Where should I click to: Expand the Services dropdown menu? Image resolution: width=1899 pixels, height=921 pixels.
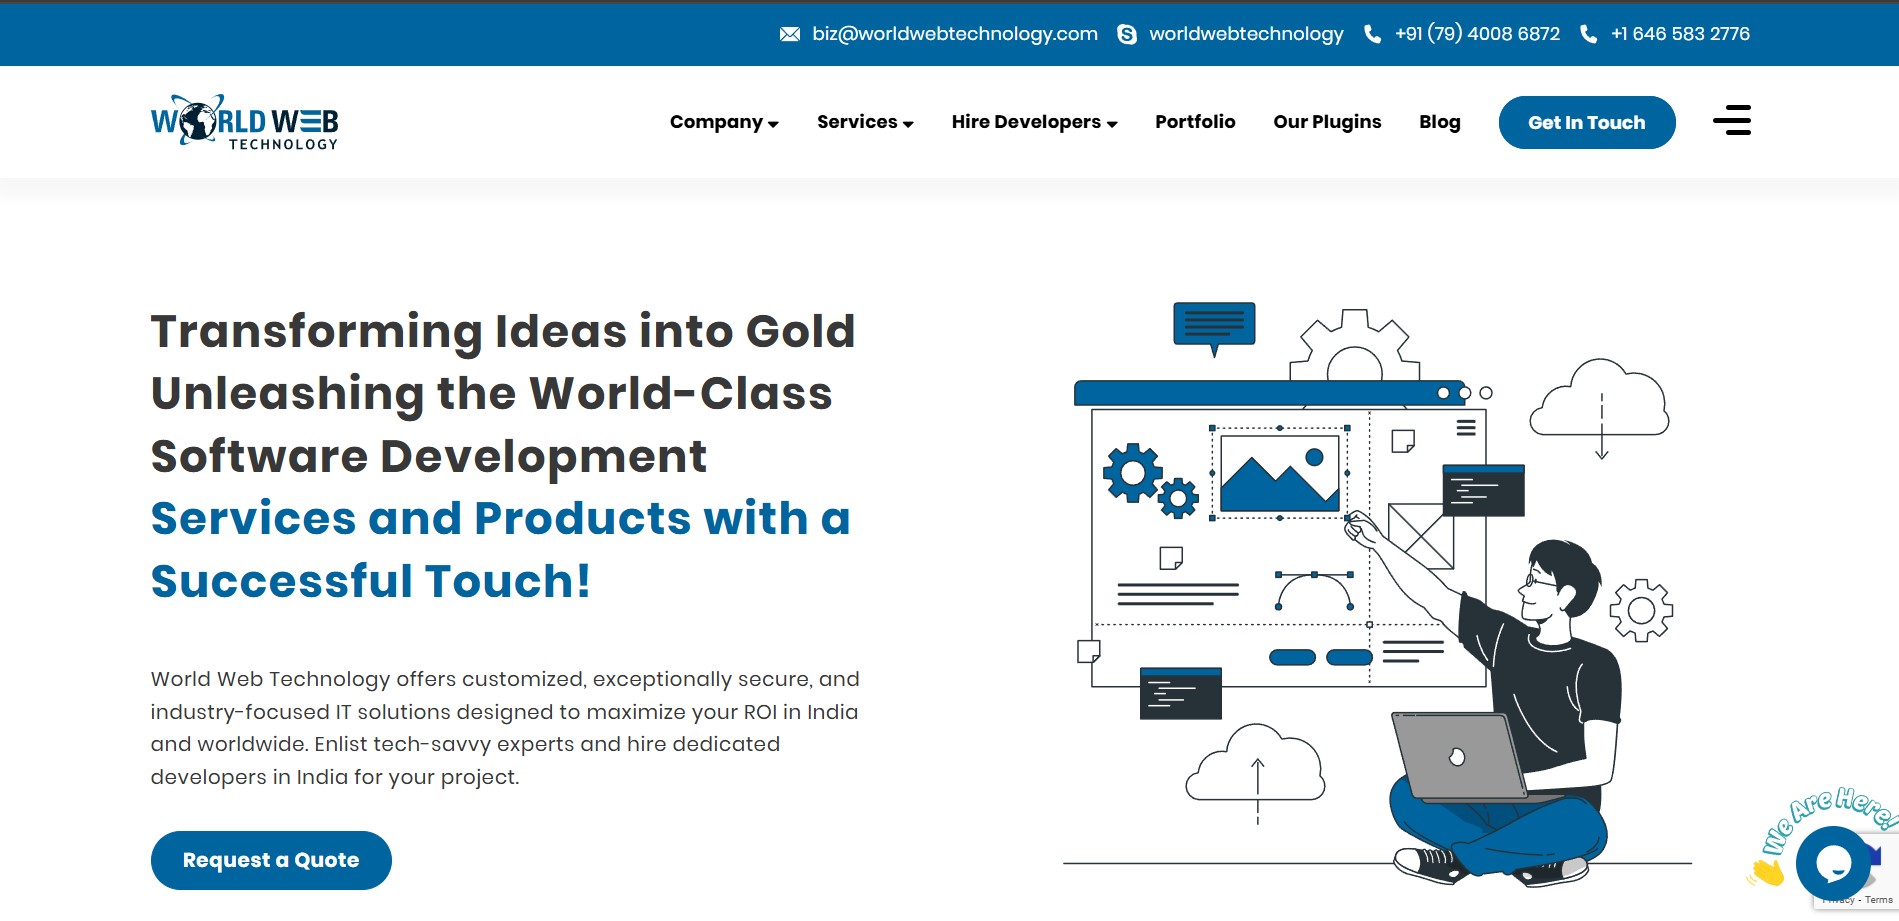865,122
